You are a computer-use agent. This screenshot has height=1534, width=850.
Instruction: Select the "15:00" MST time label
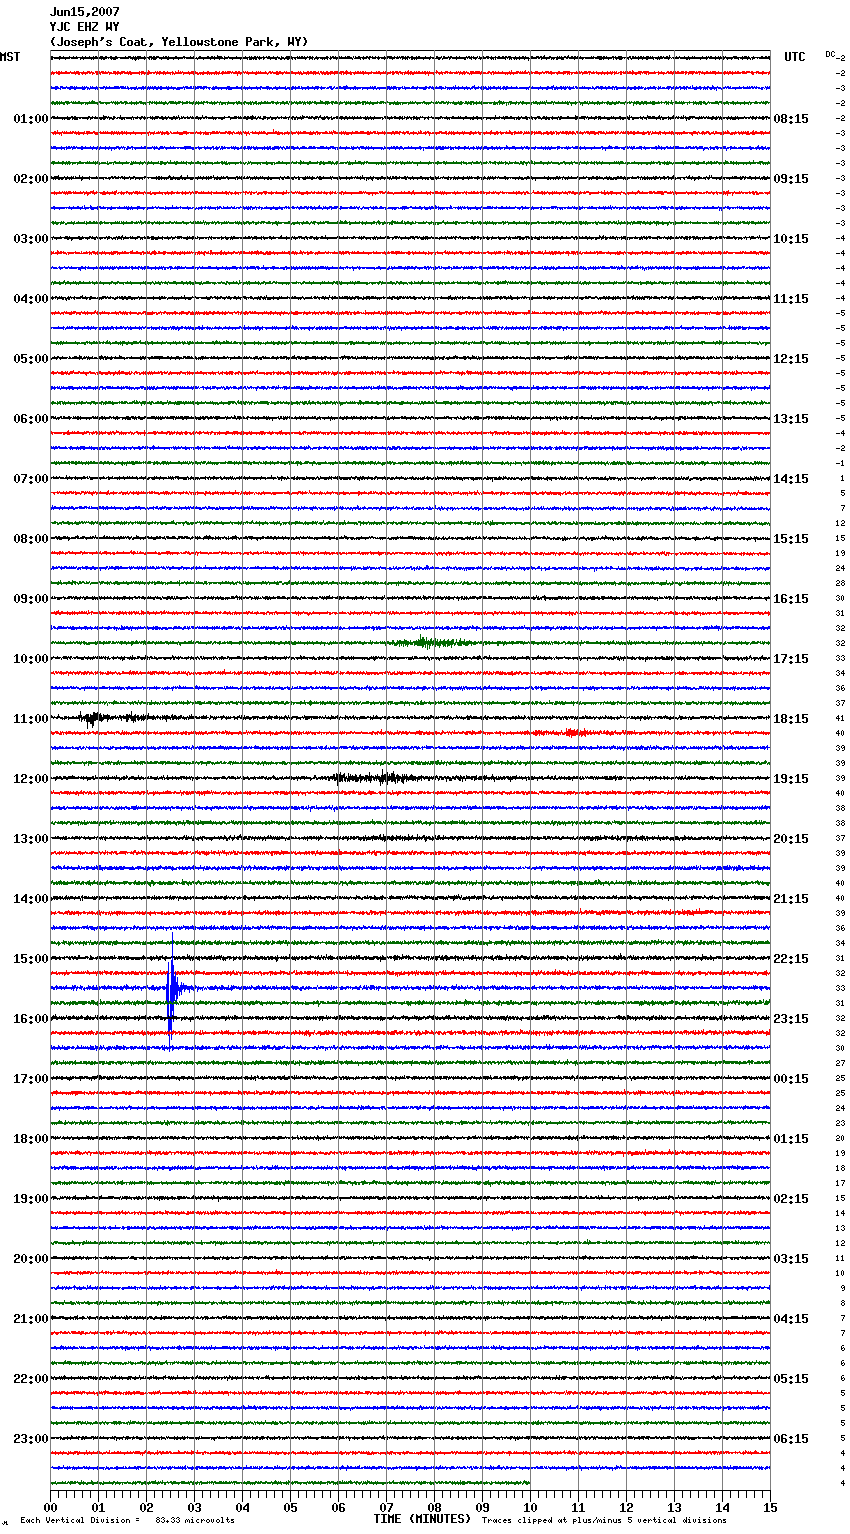tap(31, 959)
